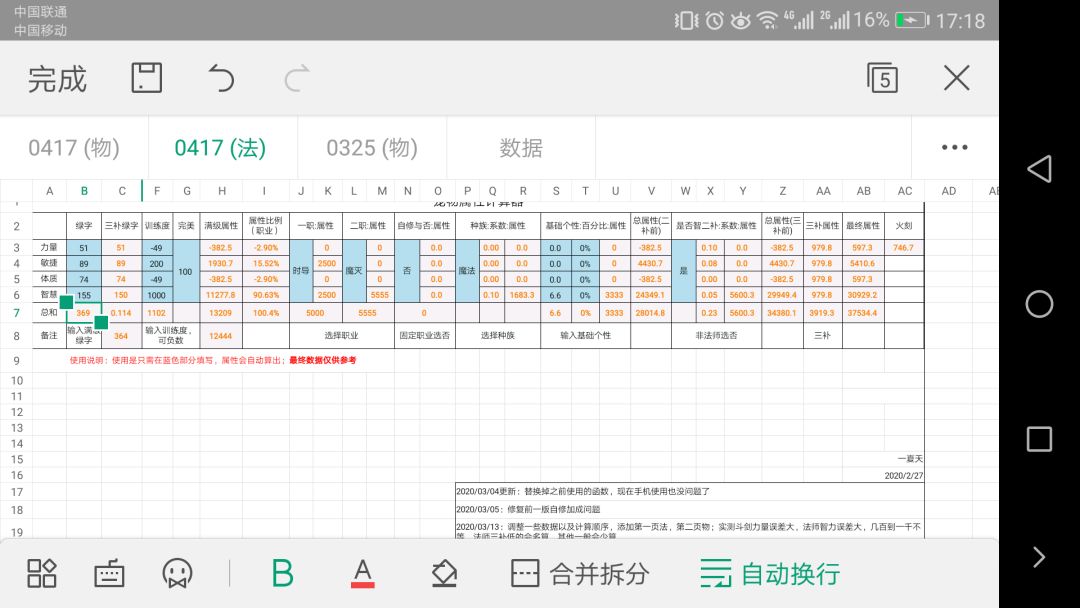Tap the 完成 (Done) button

coord(57,79)
